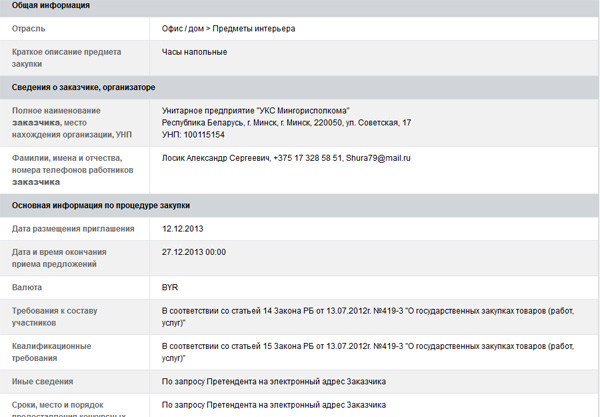Click the deadline 27.12.2013 00:00
This screenshot has height=417, width=600.
tap(194, 252)
